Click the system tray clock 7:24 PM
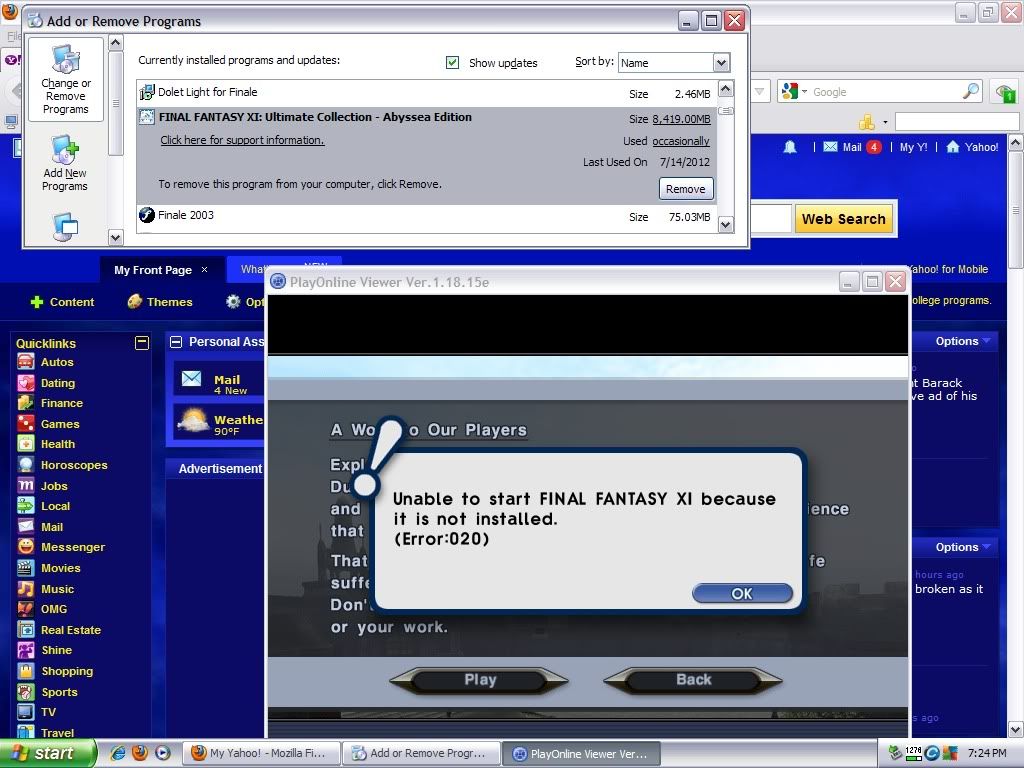 coord(987,753)
